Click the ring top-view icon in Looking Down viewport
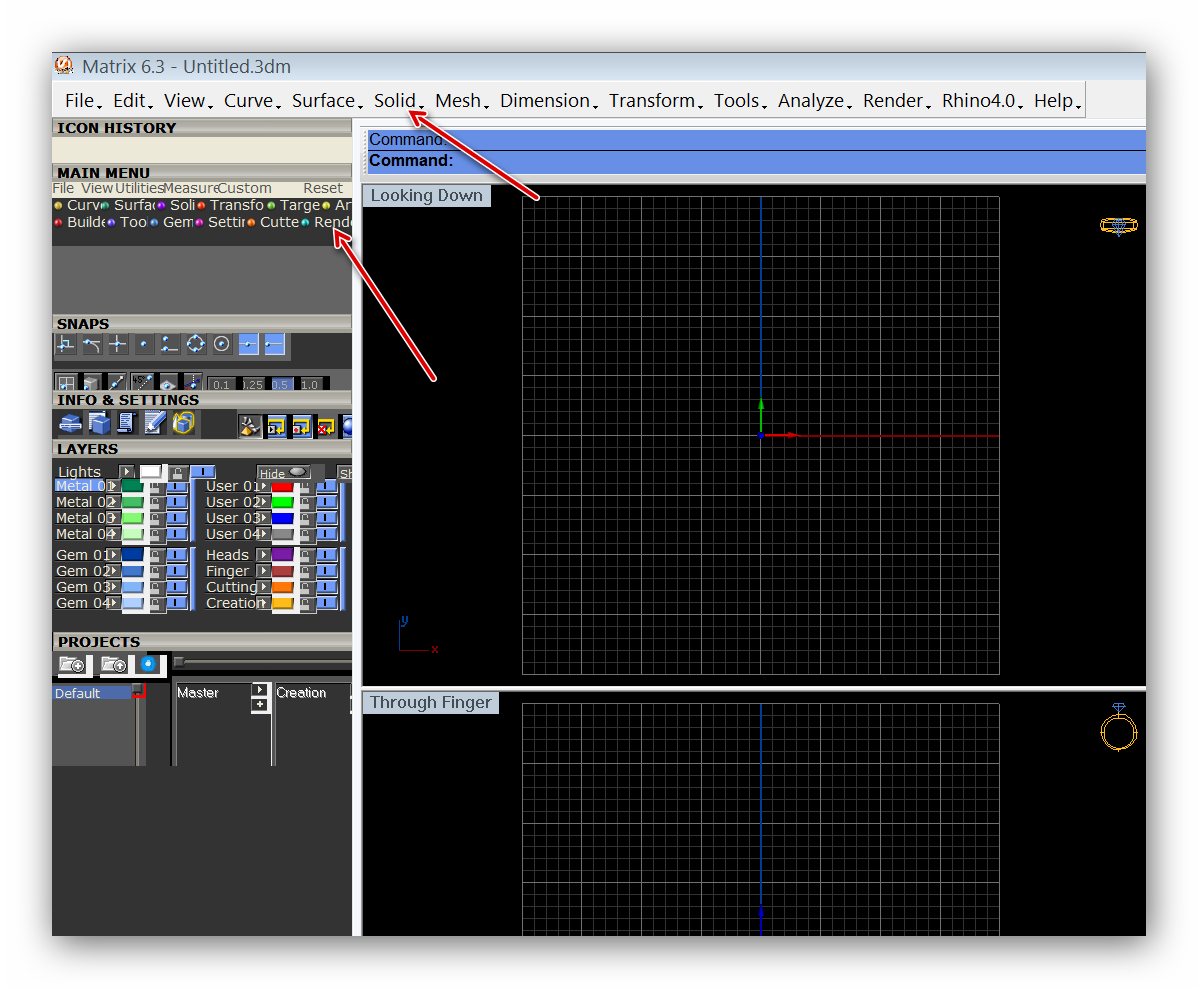 click(1119, 225)
